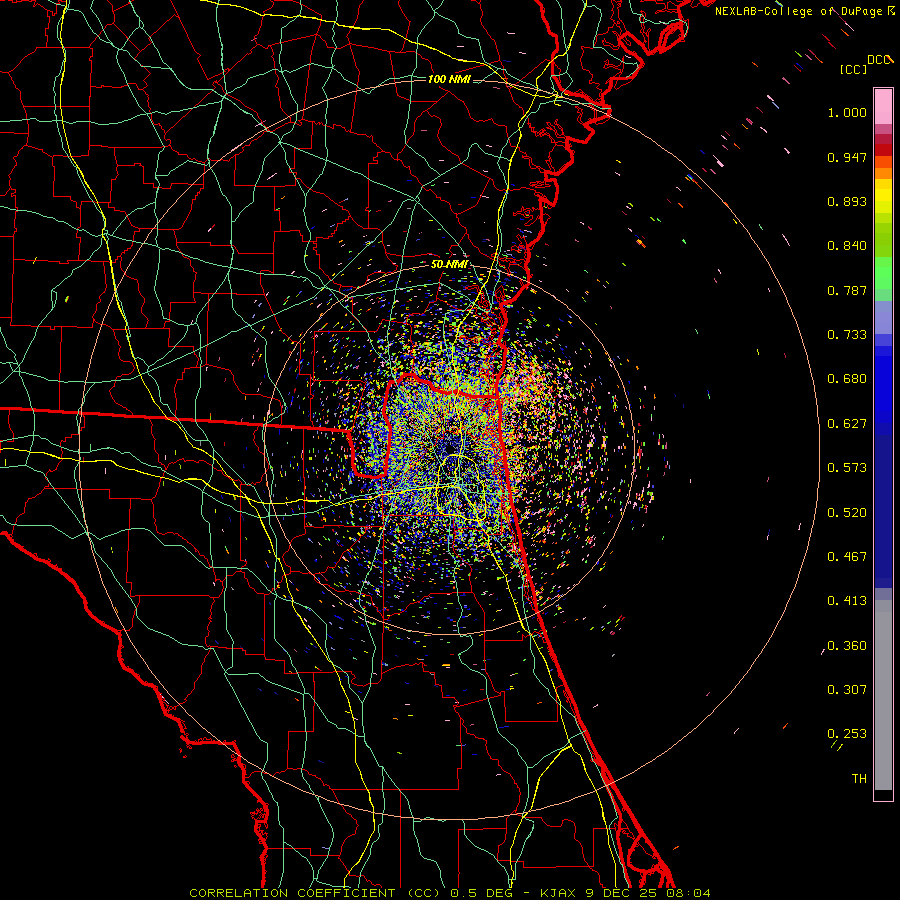
Task: Click the 0.413 legend value
Action: click(x=847, y=601)
